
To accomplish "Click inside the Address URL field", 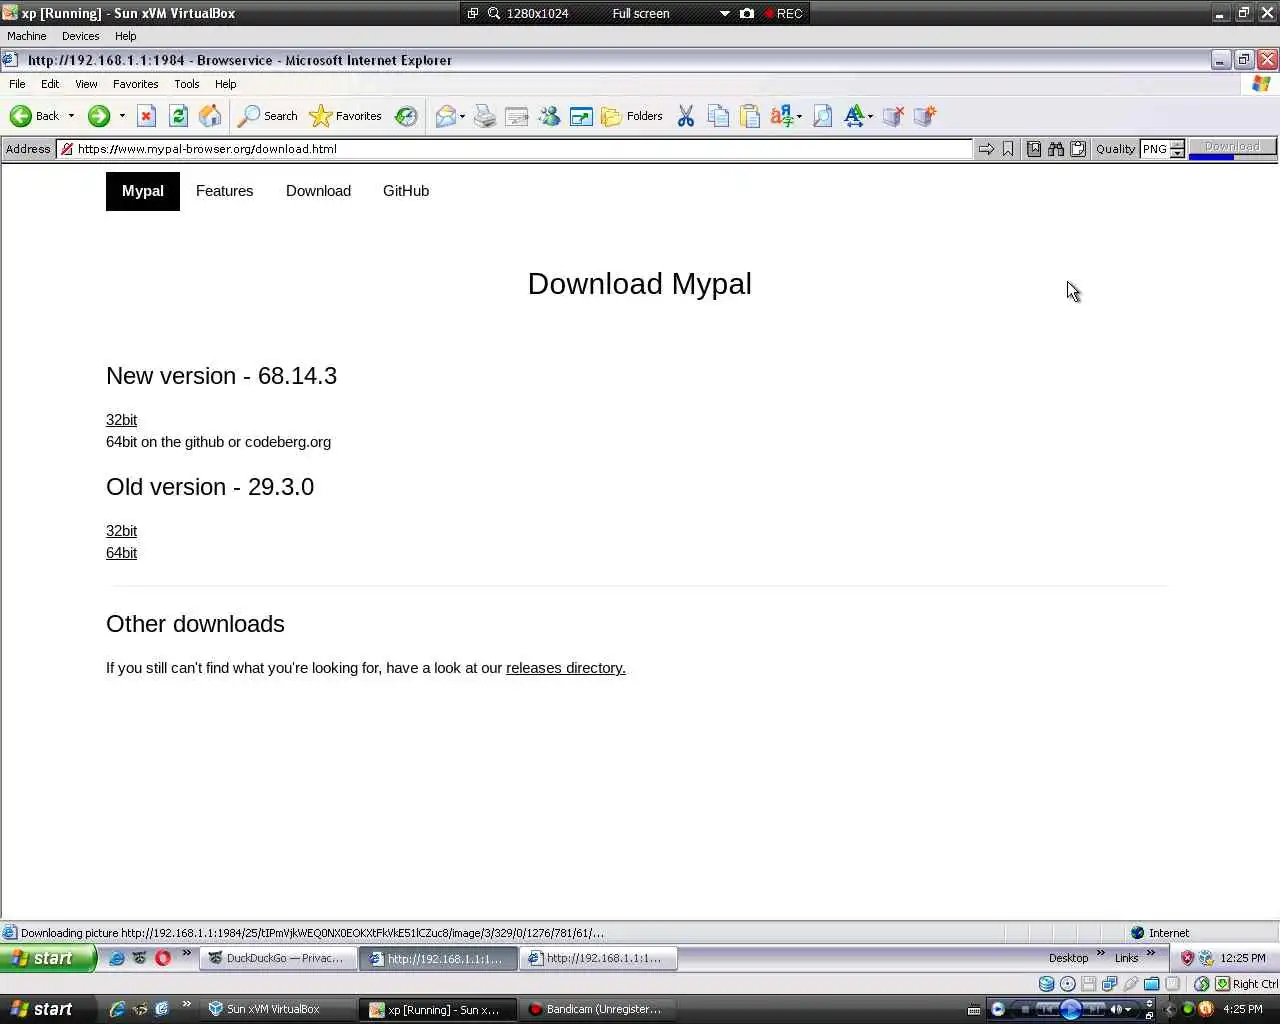I will 515,149.
